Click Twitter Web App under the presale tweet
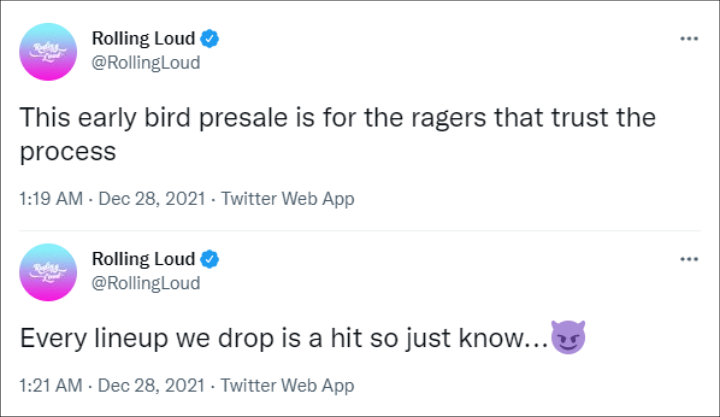The height and width of the screenshot is (417, 720). (x=287, y=199)
